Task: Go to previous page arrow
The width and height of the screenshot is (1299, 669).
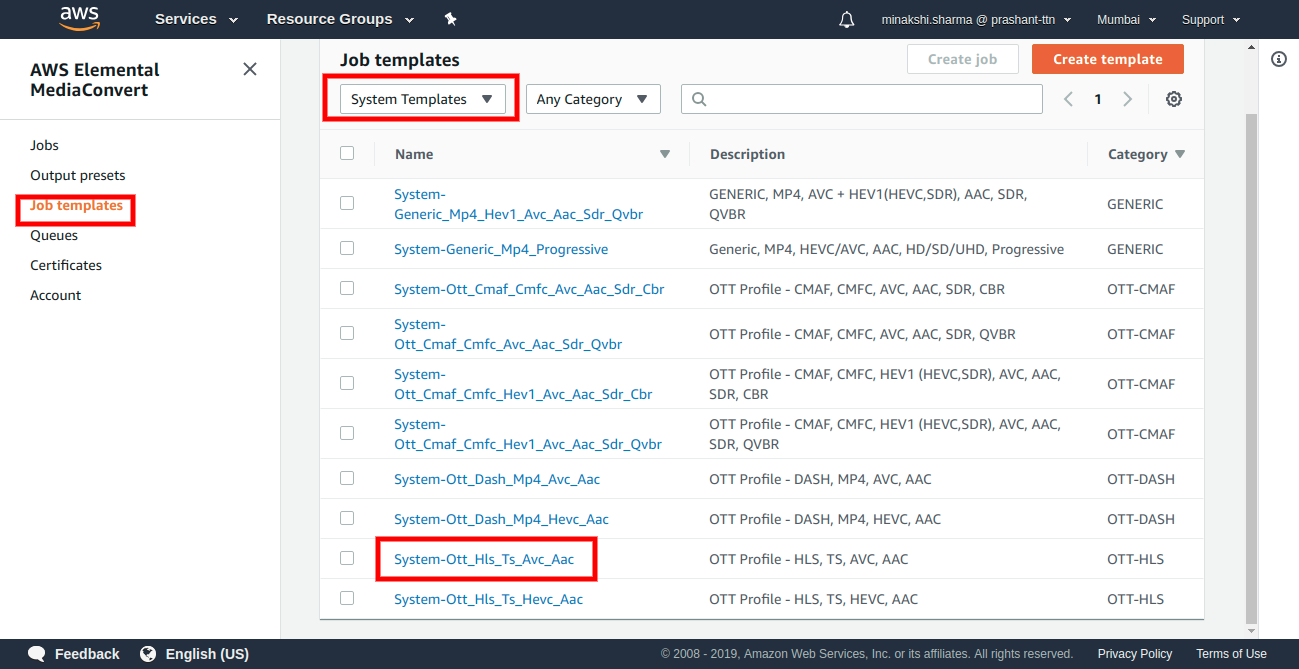Action: click(1068, 99)
